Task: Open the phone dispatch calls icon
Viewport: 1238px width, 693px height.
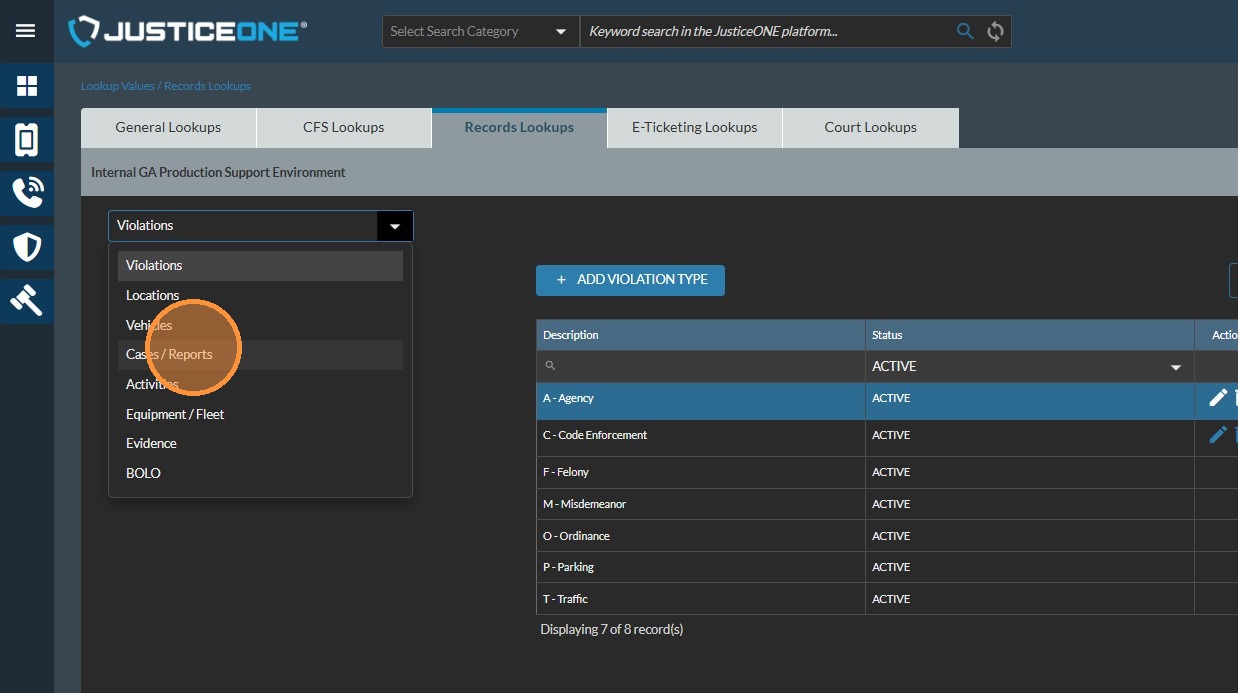Action: [x=26, y=192]
